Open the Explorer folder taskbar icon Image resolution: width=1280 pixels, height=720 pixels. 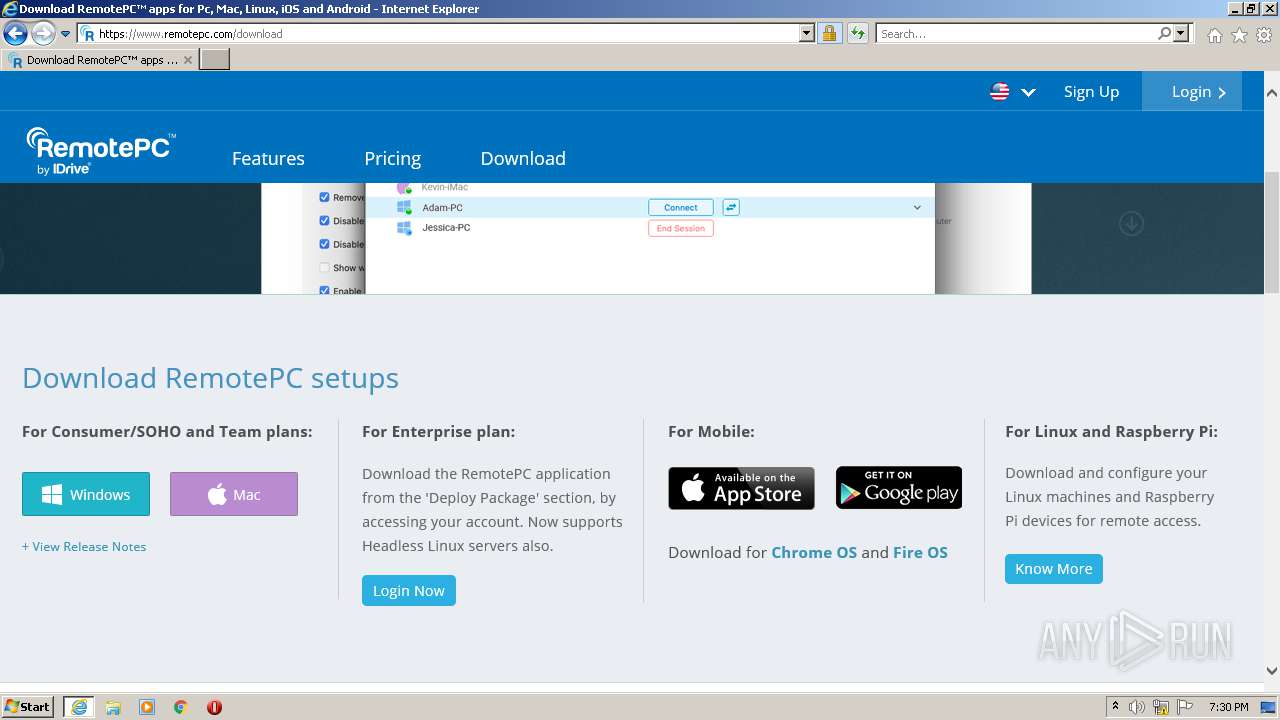pos(113,707)
